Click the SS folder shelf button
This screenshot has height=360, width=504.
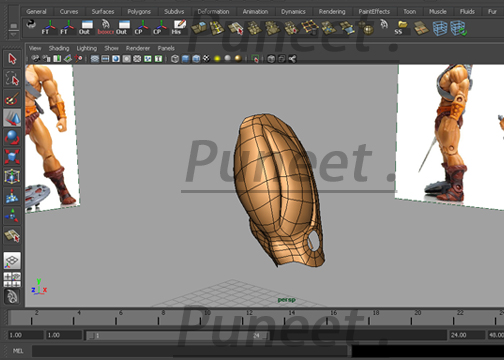[401, 28]
